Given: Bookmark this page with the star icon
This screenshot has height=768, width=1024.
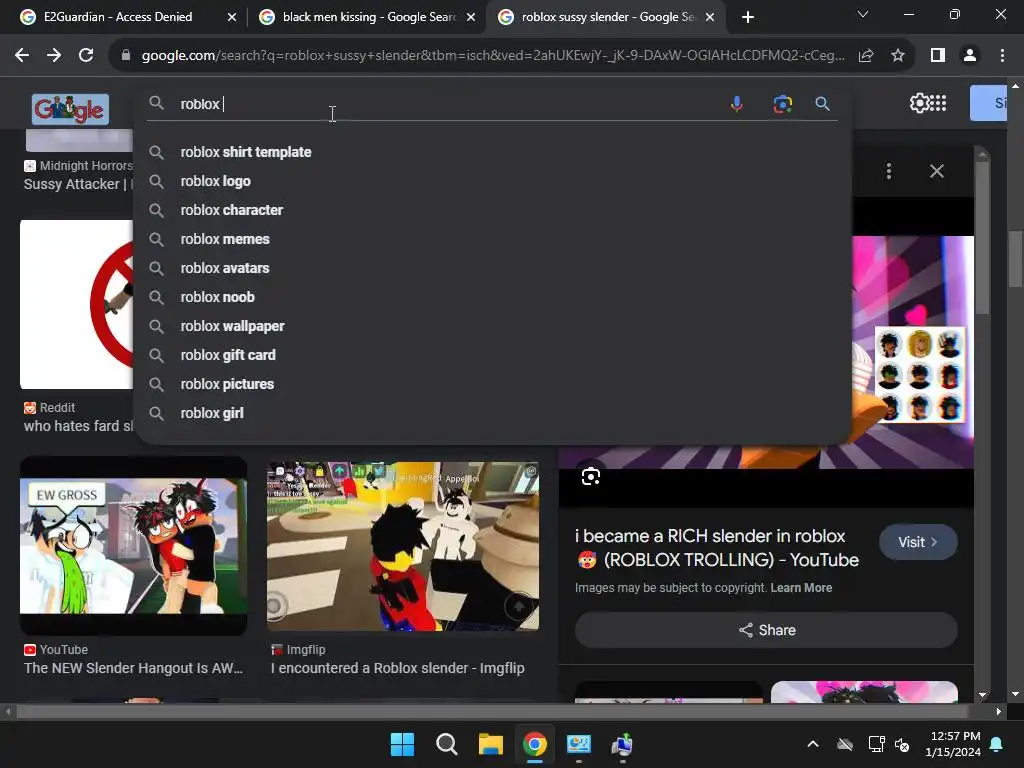Looking at the screenshot, I should click(898, 56).
